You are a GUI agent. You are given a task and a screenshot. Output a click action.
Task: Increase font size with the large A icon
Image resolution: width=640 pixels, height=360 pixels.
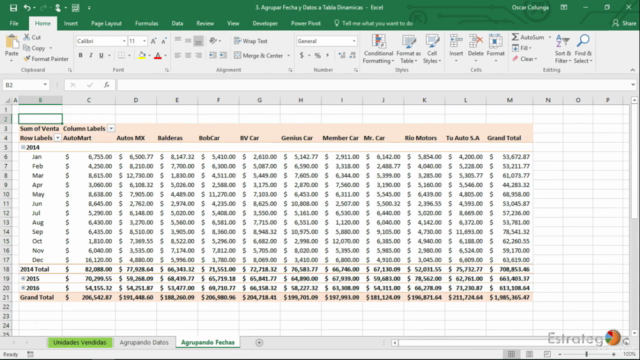click(x=153, y=41)
